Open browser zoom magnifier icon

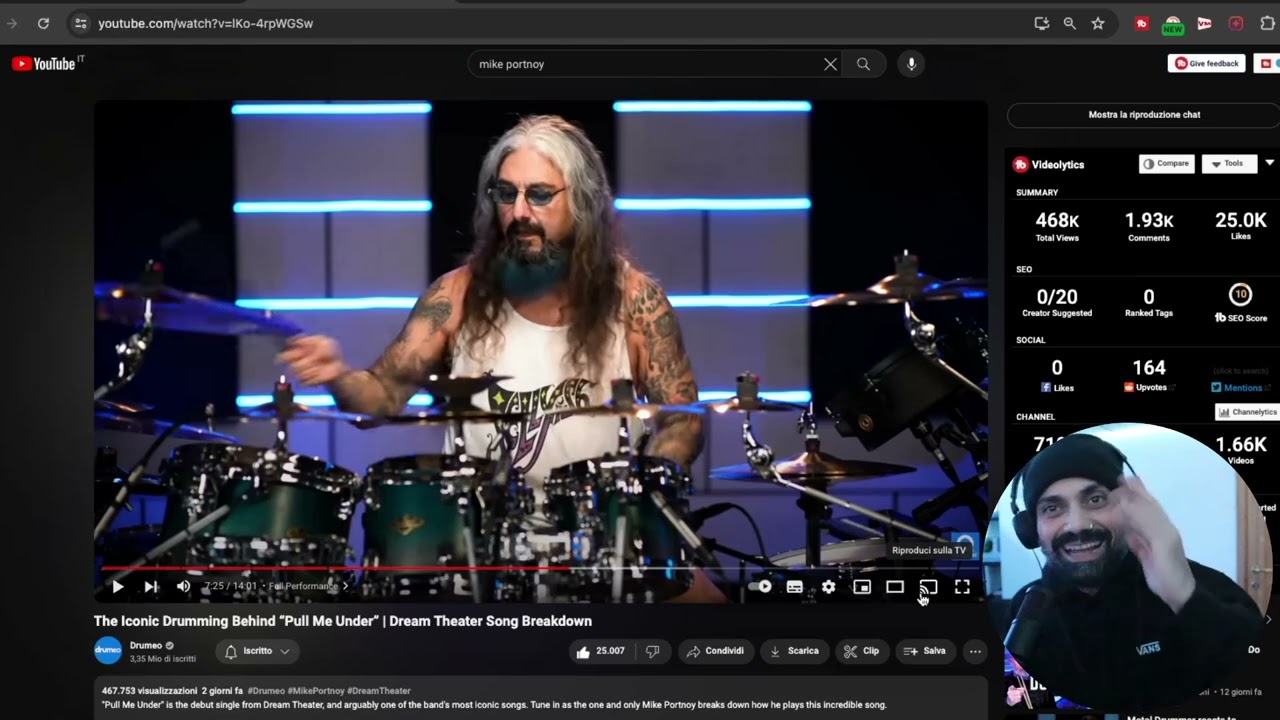tap(1070, 23)
